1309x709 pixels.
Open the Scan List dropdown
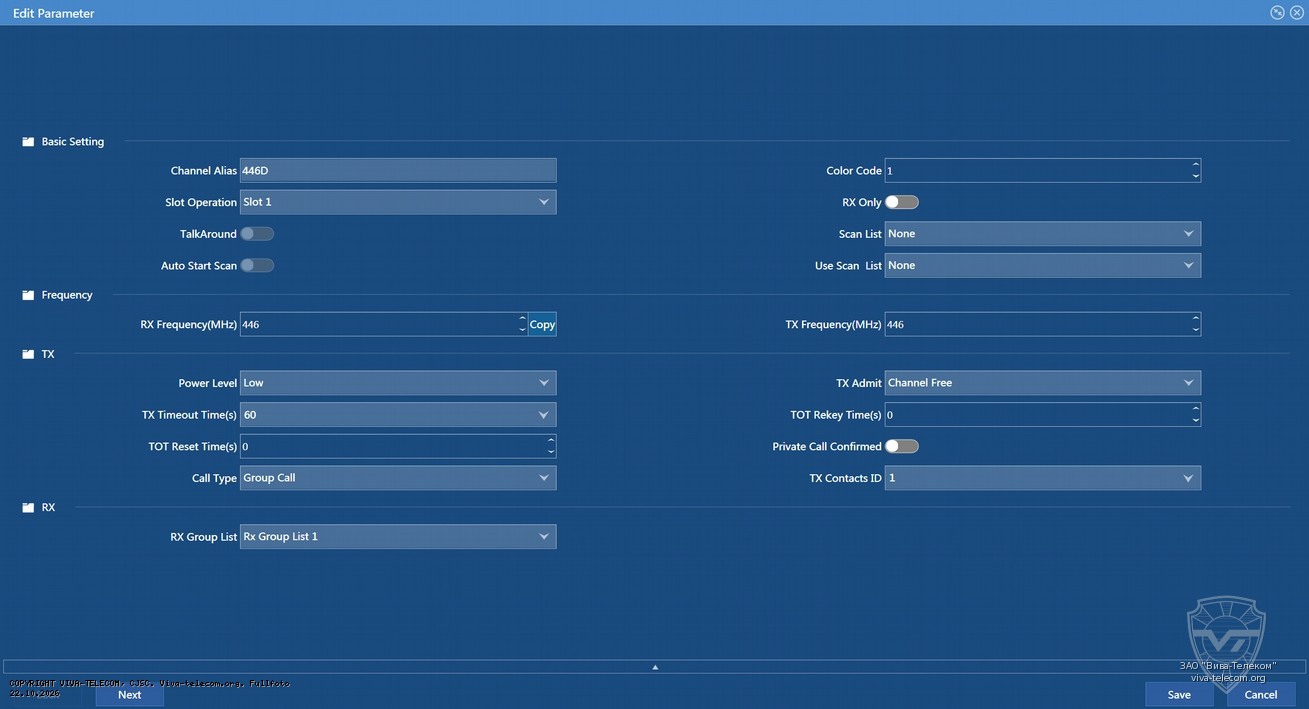(x=1043, y=234)
